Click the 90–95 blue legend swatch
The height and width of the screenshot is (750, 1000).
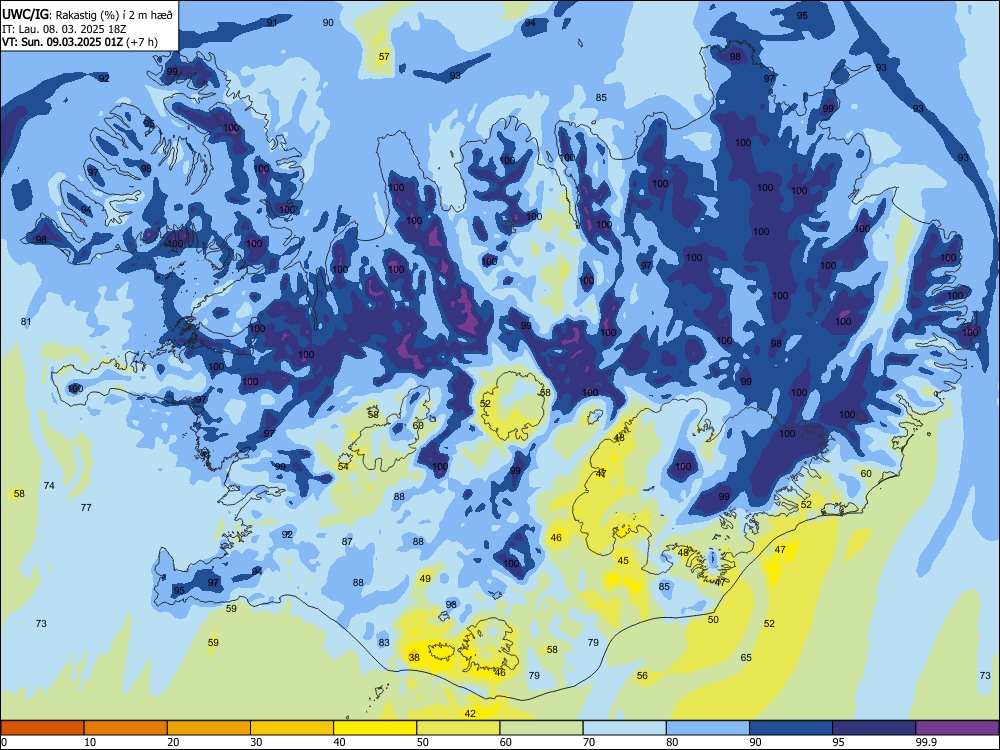click(x=791, y=728)
